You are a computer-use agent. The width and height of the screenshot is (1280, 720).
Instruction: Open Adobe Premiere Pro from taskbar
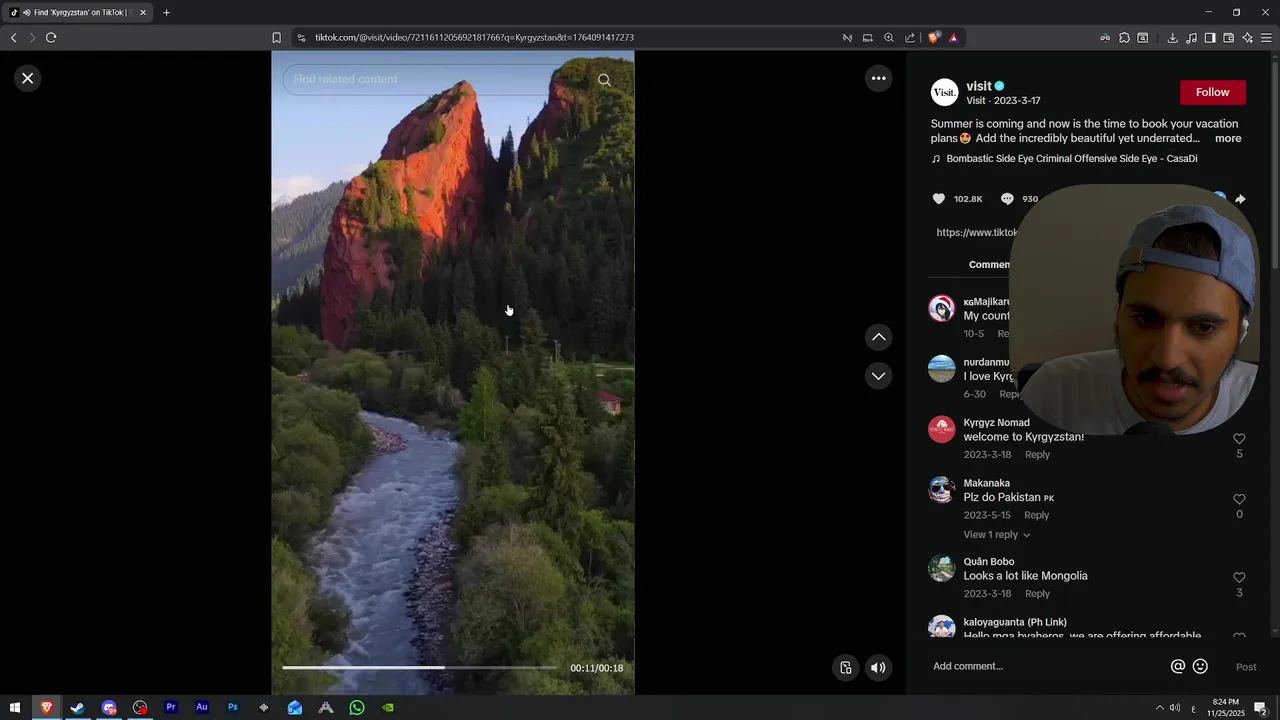(170, 707)
